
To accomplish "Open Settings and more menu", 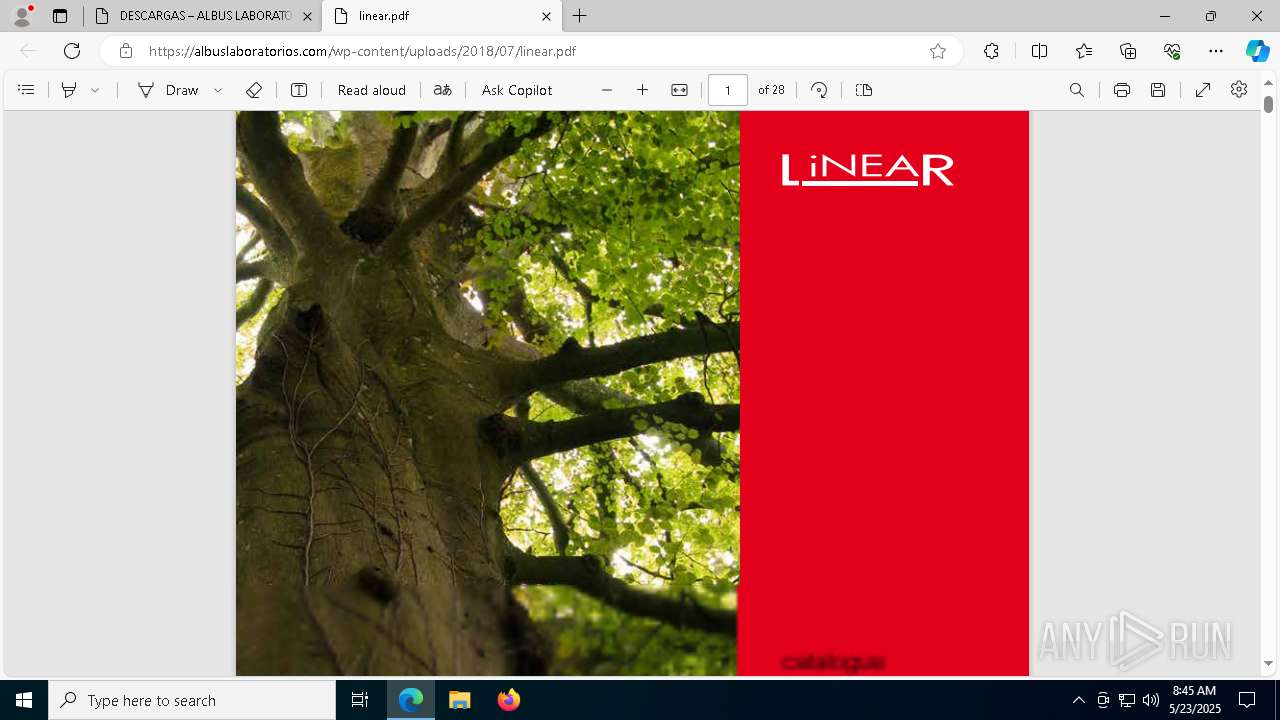I will point(1216,51).
